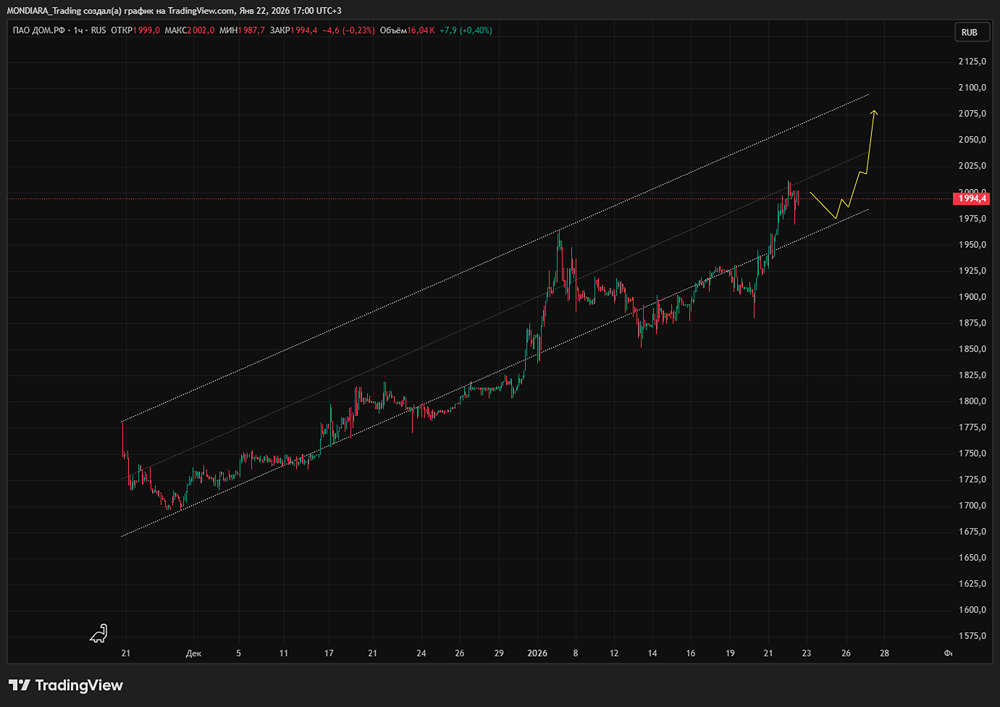The width and height of the screenshot is (1000, 707).
Task: Click the 1875,0 price axis label
Action: click(972, 323)
